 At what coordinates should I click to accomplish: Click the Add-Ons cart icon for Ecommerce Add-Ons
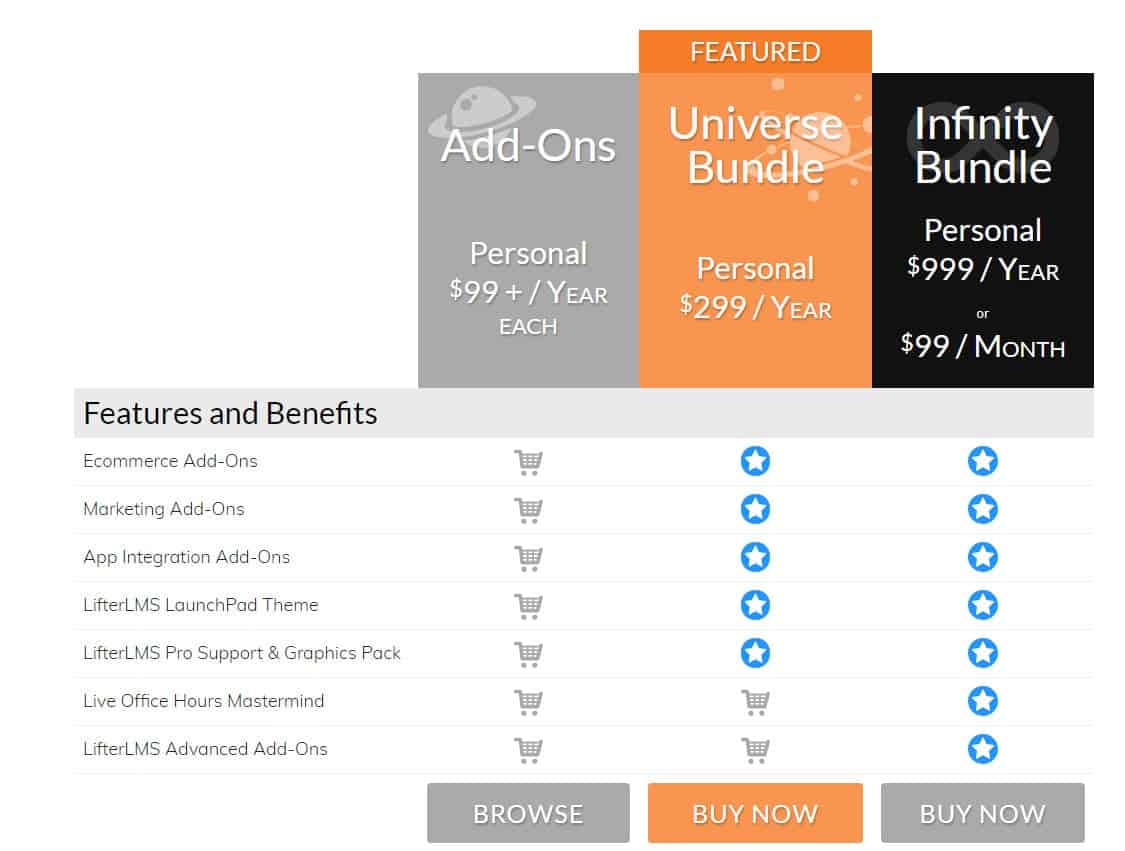529,462
